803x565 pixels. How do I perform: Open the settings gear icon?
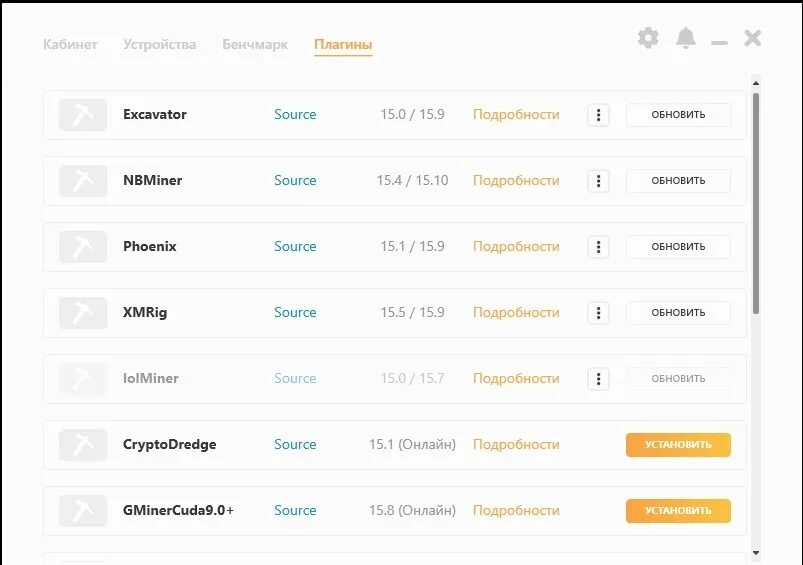tap(648, 38)
